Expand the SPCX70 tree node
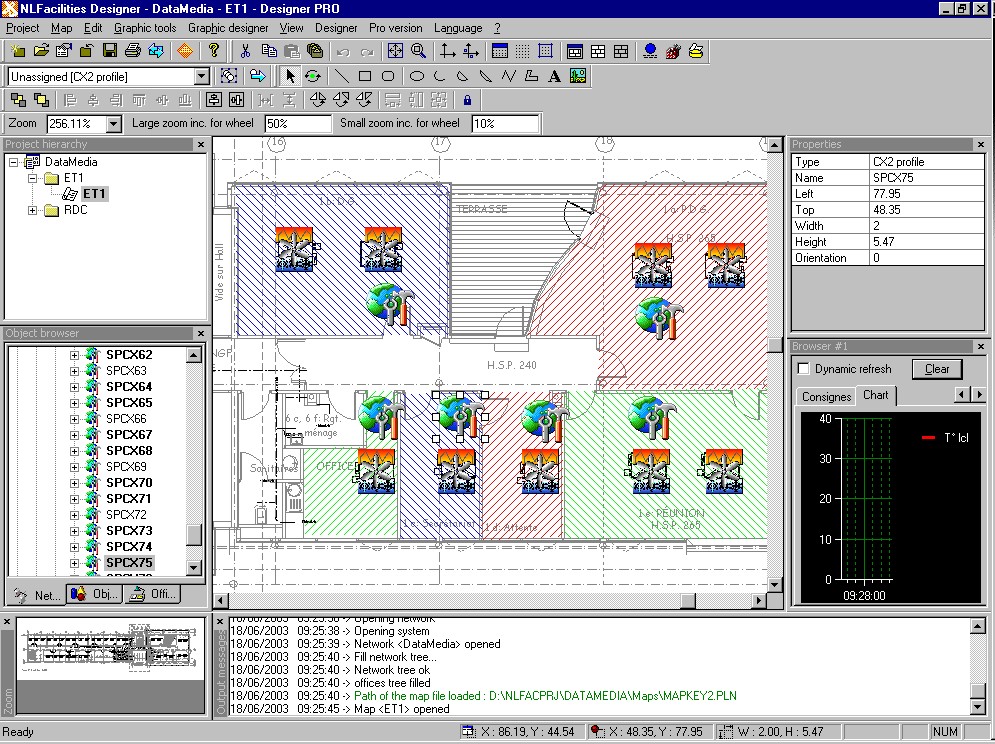The width and height of the screenshot is (995, 744). pyautogui.click(x=74, y=483)
